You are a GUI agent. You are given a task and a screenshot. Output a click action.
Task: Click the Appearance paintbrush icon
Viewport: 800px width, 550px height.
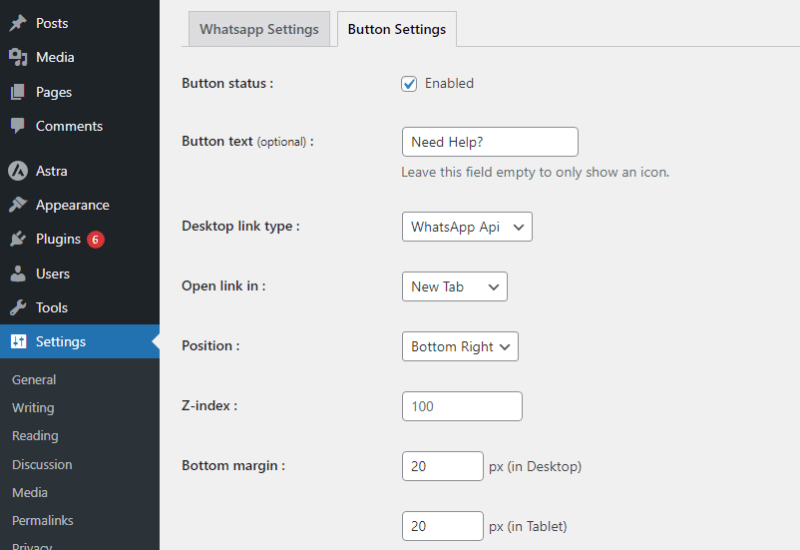tap(18, 205)
